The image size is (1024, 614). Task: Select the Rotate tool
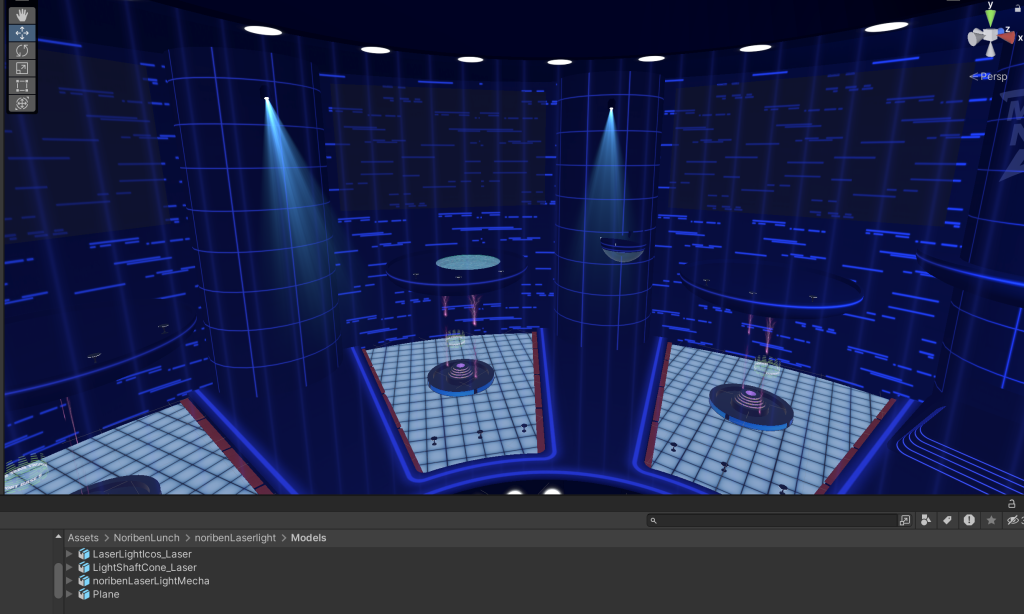tap(22, 50)
